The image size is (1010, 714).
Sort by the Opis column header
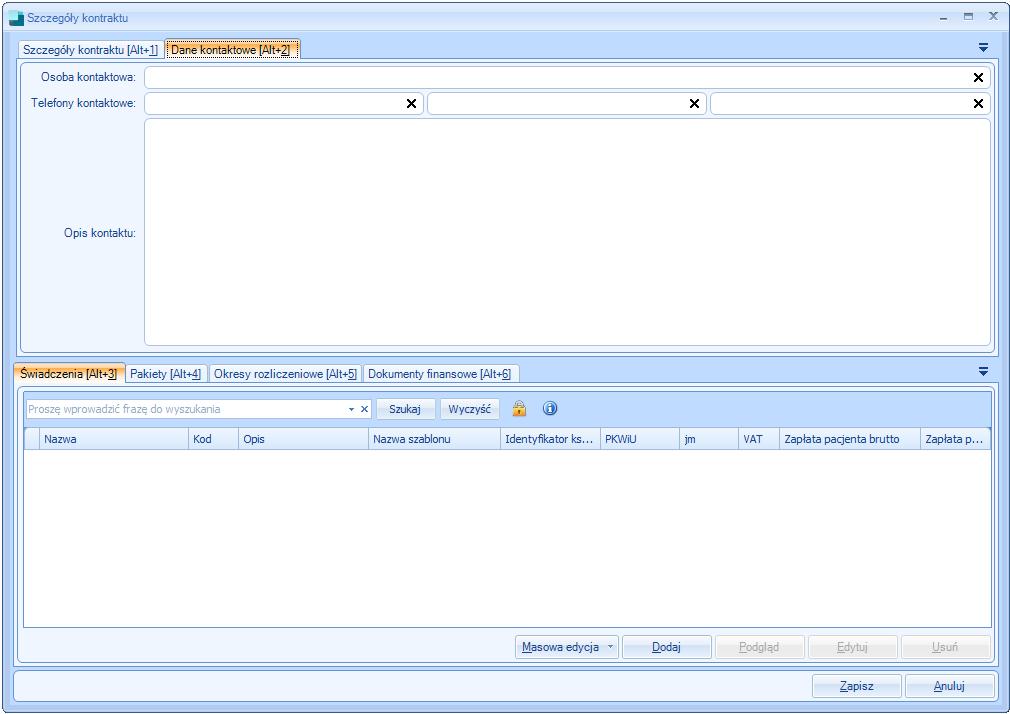click(x=303, y=439)
